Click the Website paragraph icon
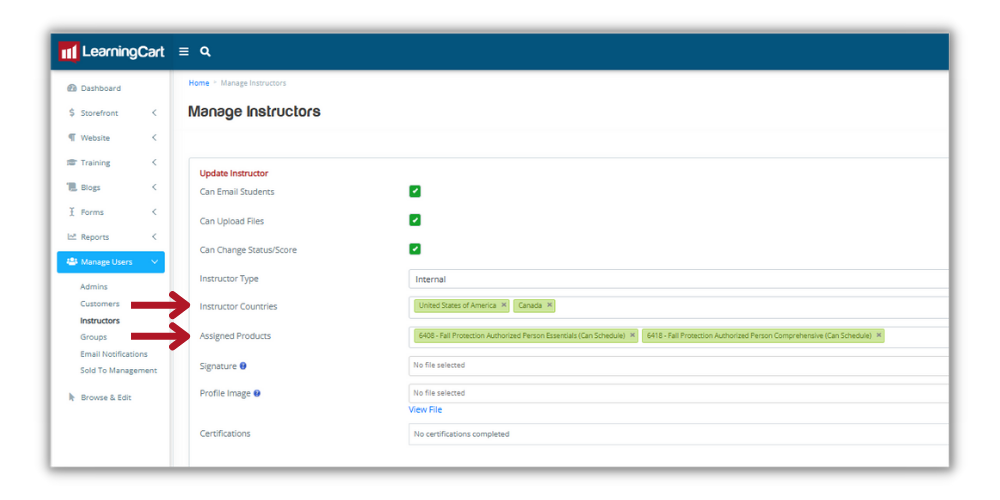Image resolution: width=1000 pixels, height=500 pixels. pyautogui.click(x=71, y=138)
